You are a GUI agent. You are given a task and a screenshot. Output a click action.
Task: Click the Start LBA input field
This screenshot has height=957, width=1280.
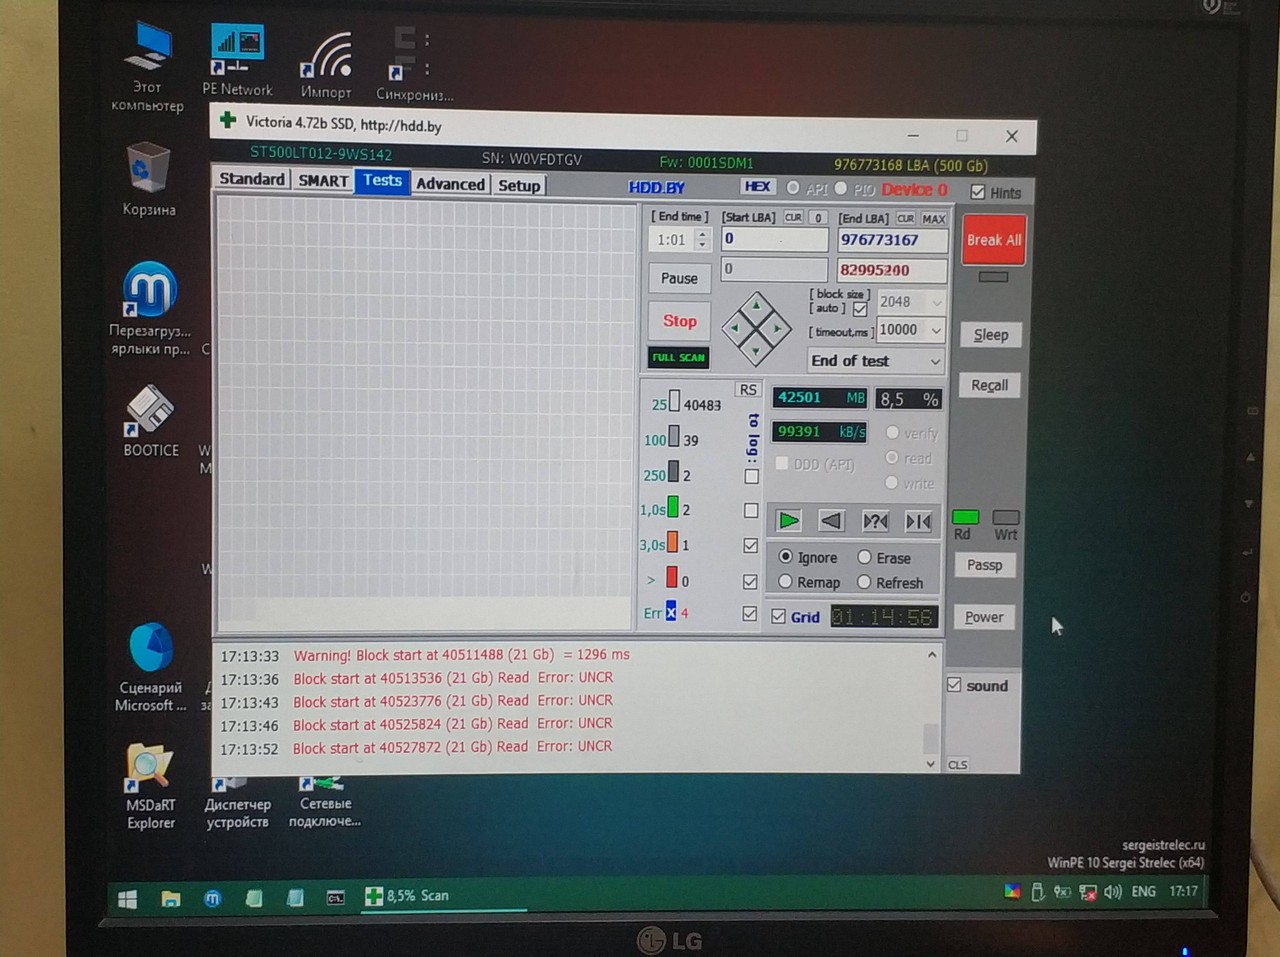click(775, 239)
